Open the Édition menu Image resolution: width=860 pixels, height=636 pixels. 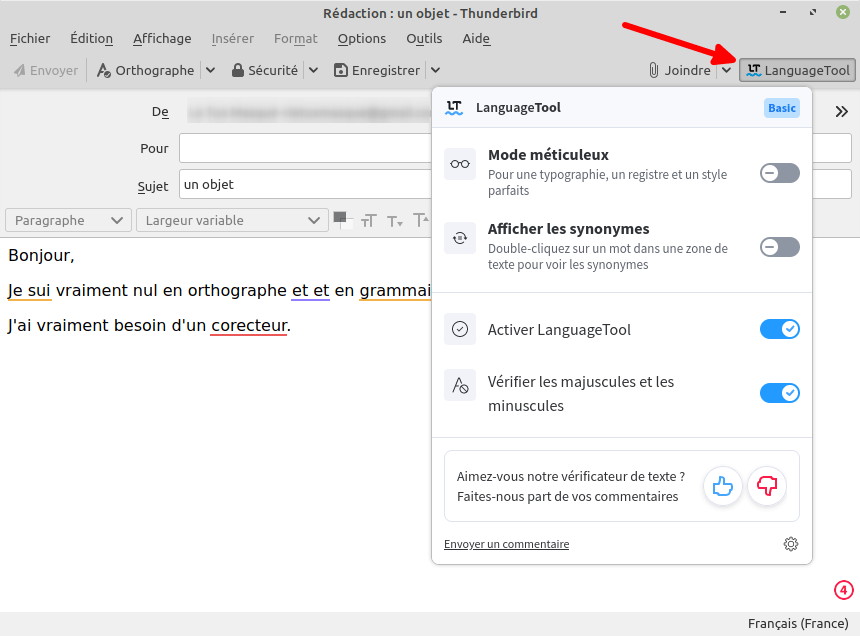[92, 38]
